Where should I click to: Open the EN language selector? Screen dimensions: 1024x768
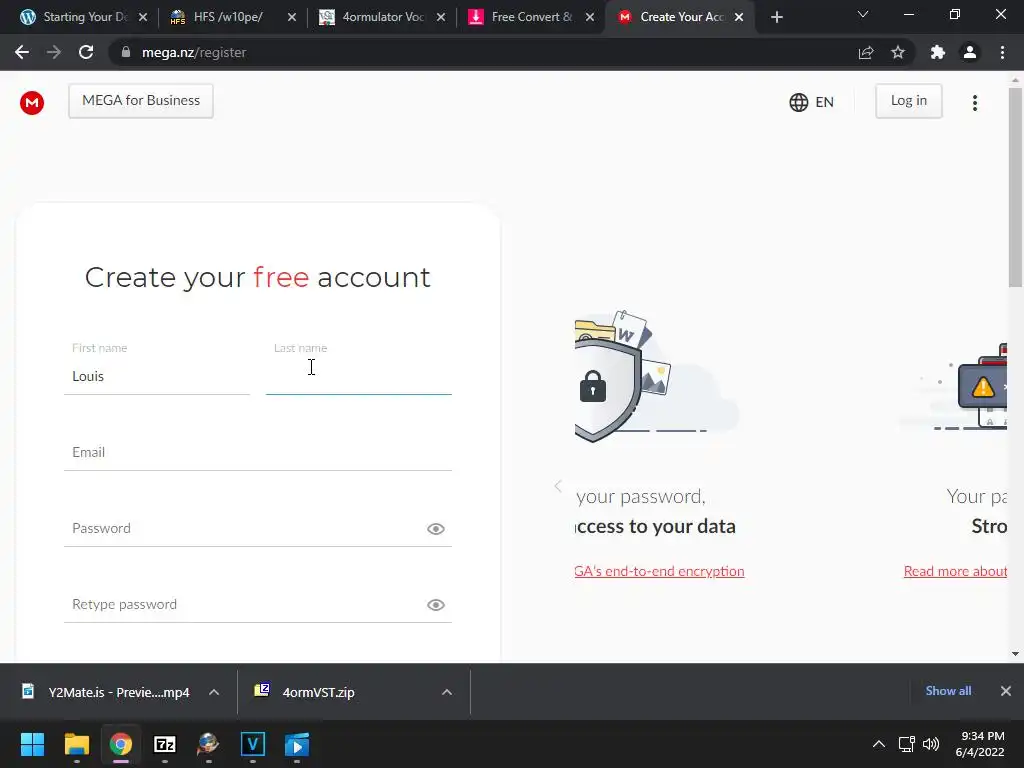click(x=811, y=102)
